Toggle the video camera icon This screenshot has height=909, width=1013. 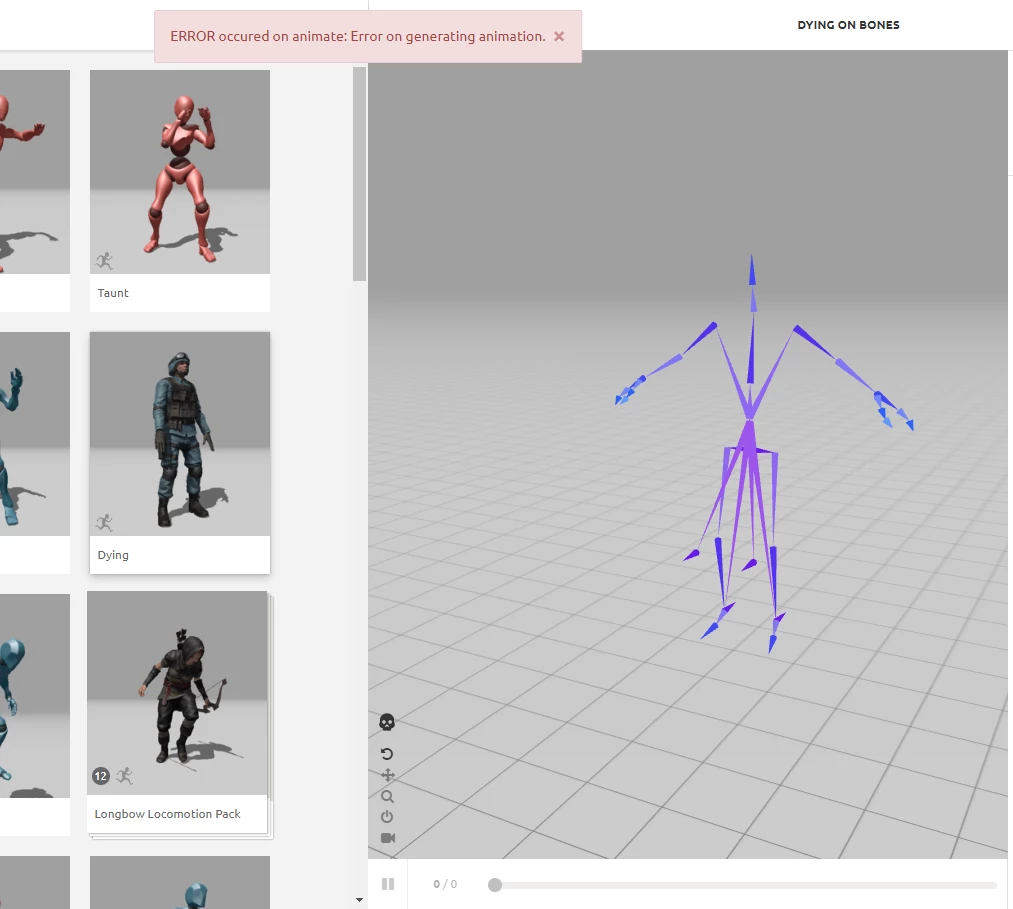tap(388, 838)
